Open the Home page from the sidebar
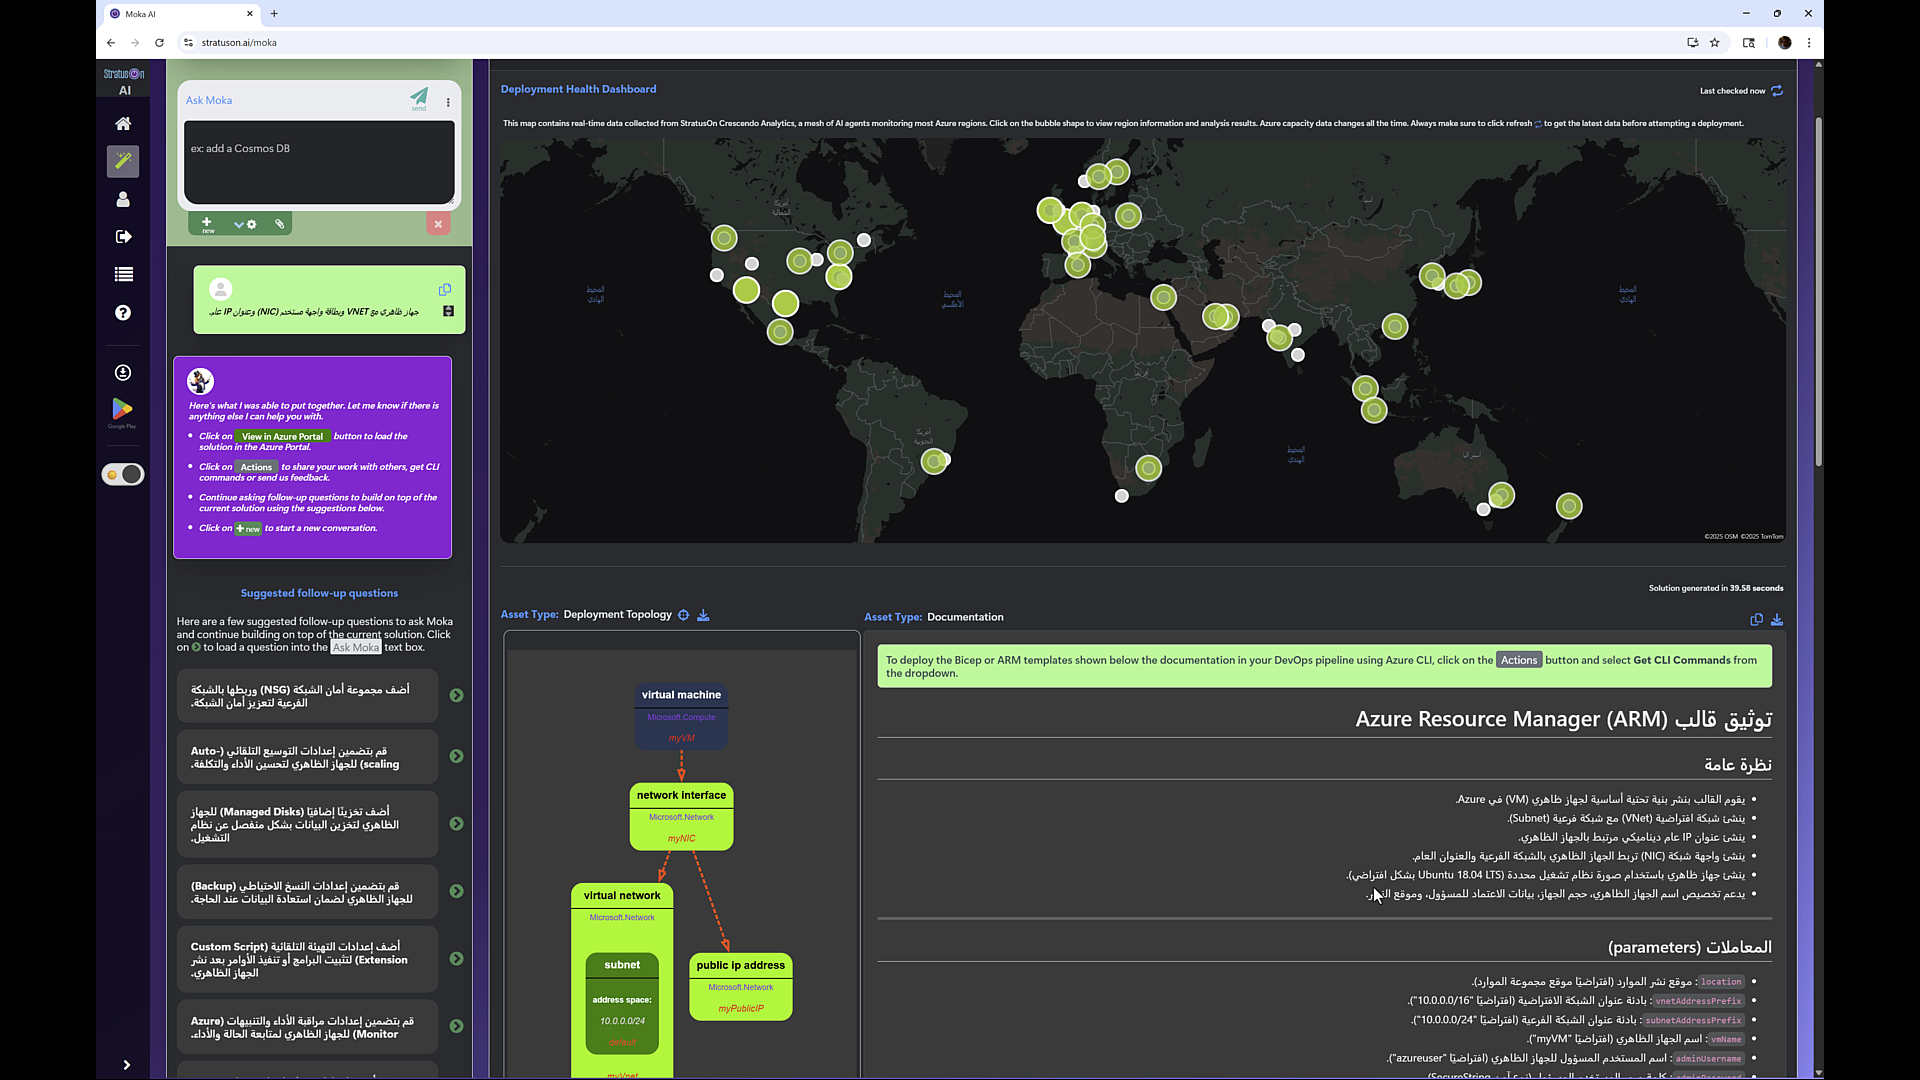Screen dimensions: 1920x1080 pyautogui.click(x=122, y=123)
